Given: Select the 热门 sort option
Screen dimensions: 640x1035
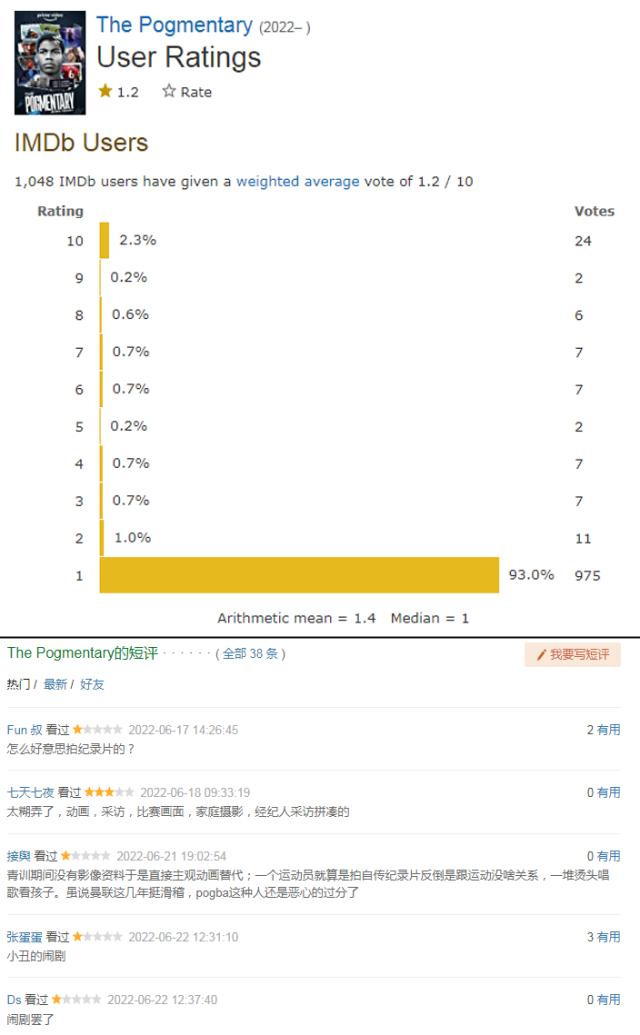Looking at the screenshot, I should (20, 684).
